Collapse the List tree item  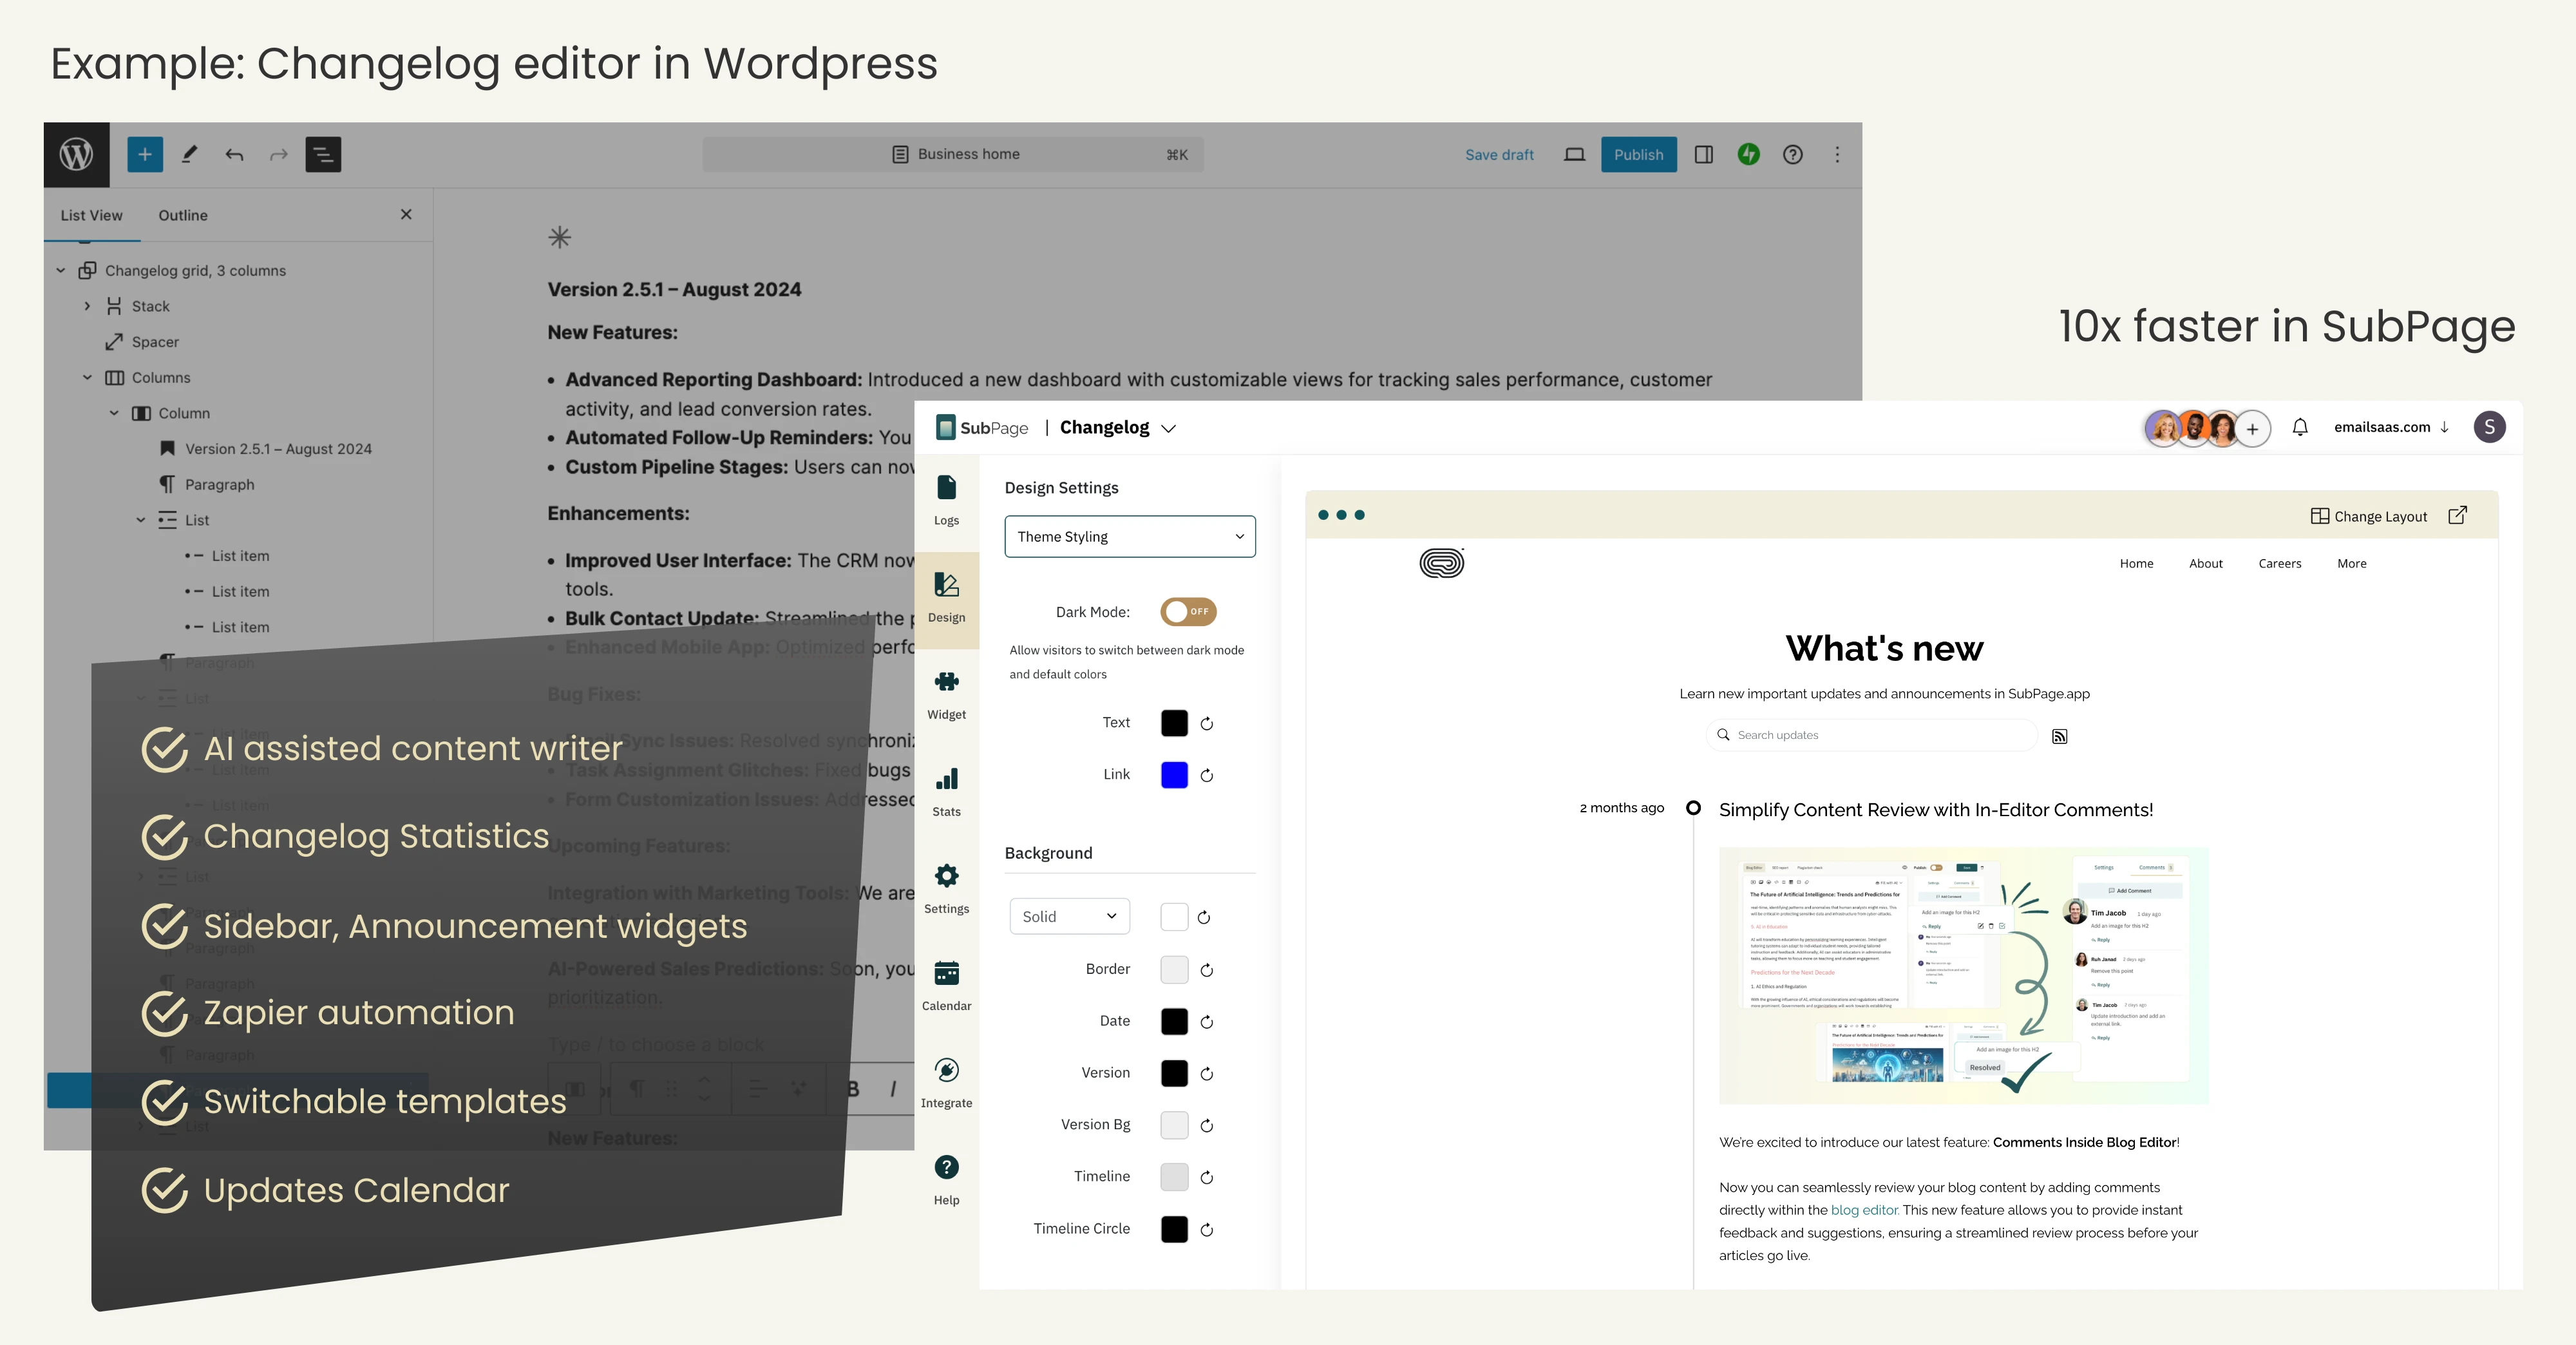(x=141, y=520)
